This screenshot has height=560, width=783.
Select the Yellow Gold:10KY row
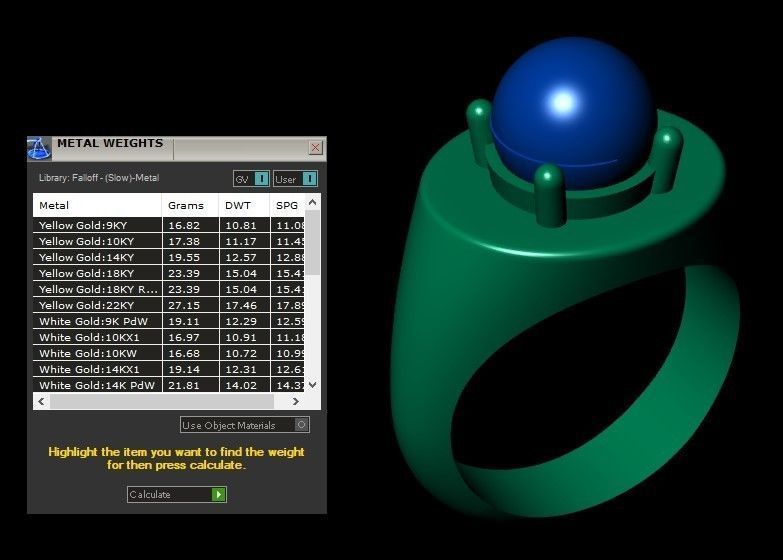tap(169, 241)
